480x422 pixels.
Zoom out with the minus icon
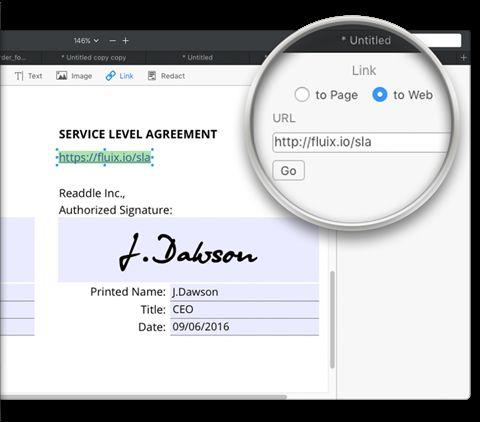coord(113,41)
